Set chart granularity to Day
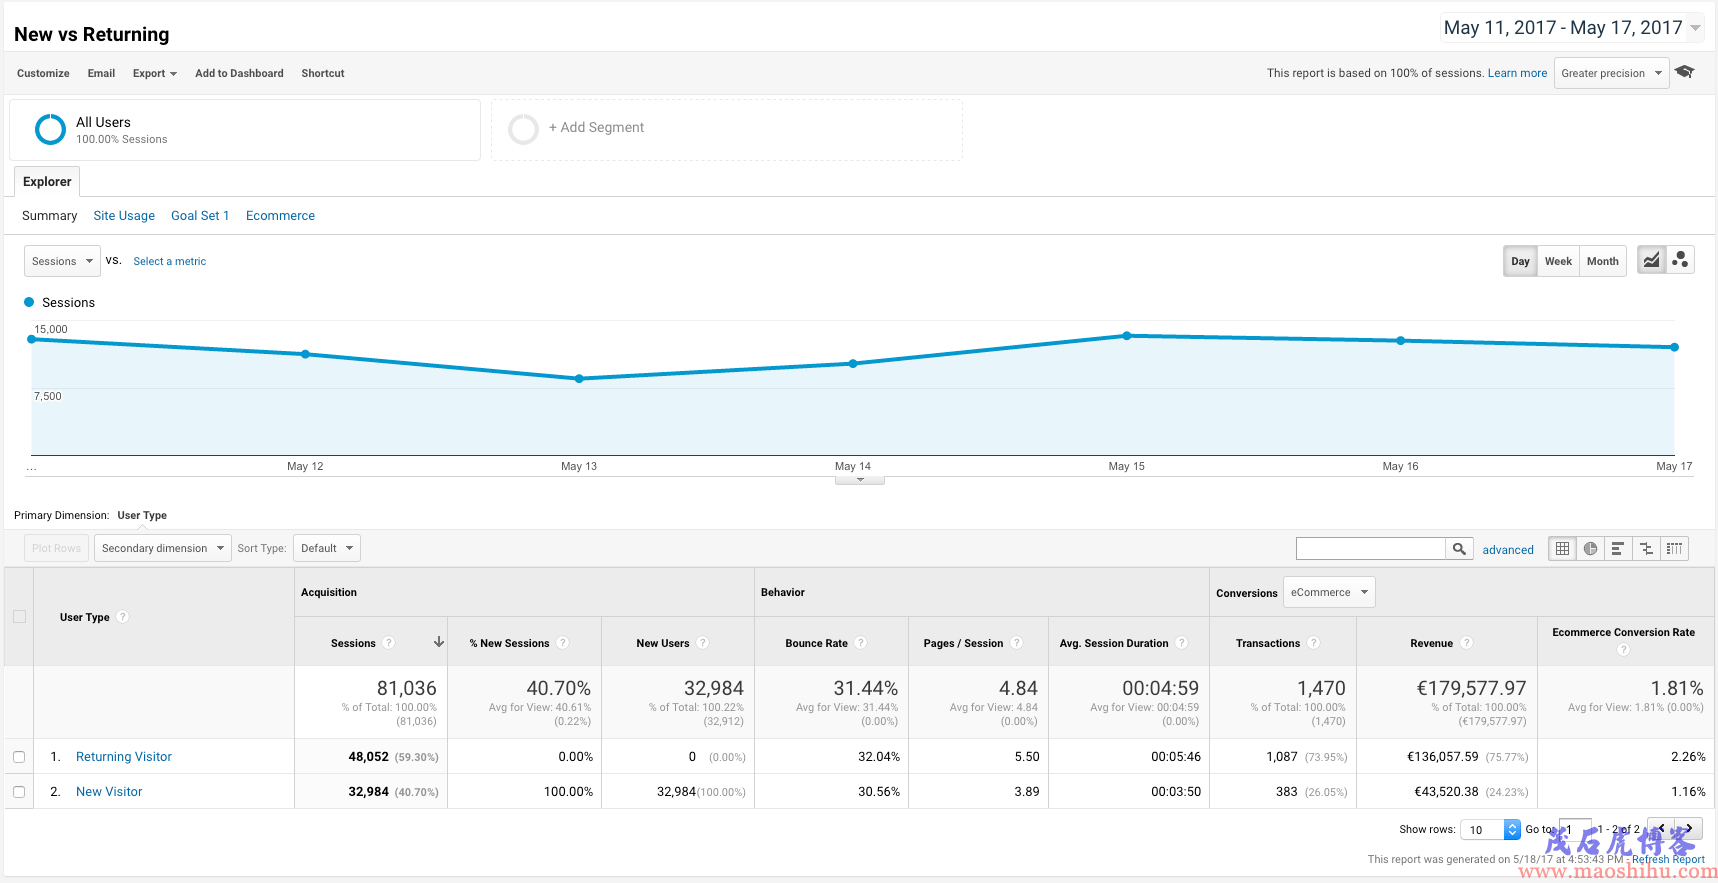This screenshot has height=883, width=1718. coord(1520,261)
